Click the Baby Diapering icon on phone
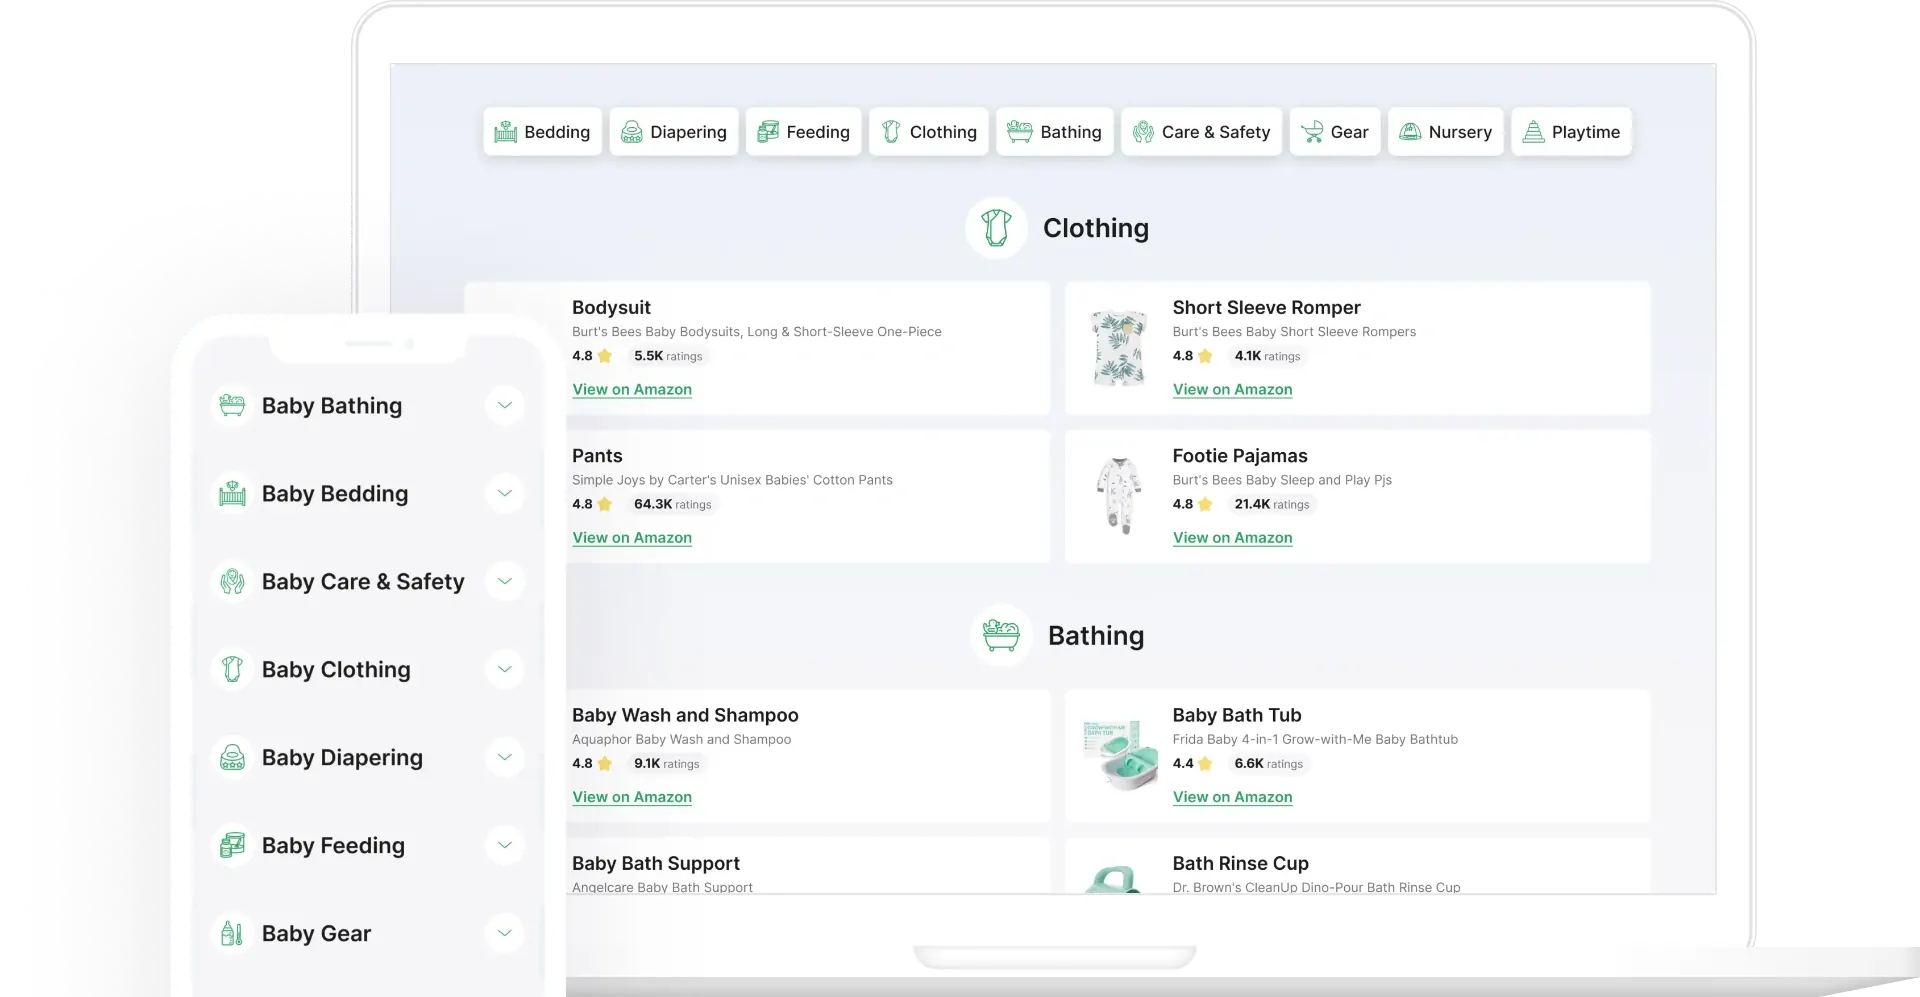Screen dimensions: 1920x997 (232, 757)
